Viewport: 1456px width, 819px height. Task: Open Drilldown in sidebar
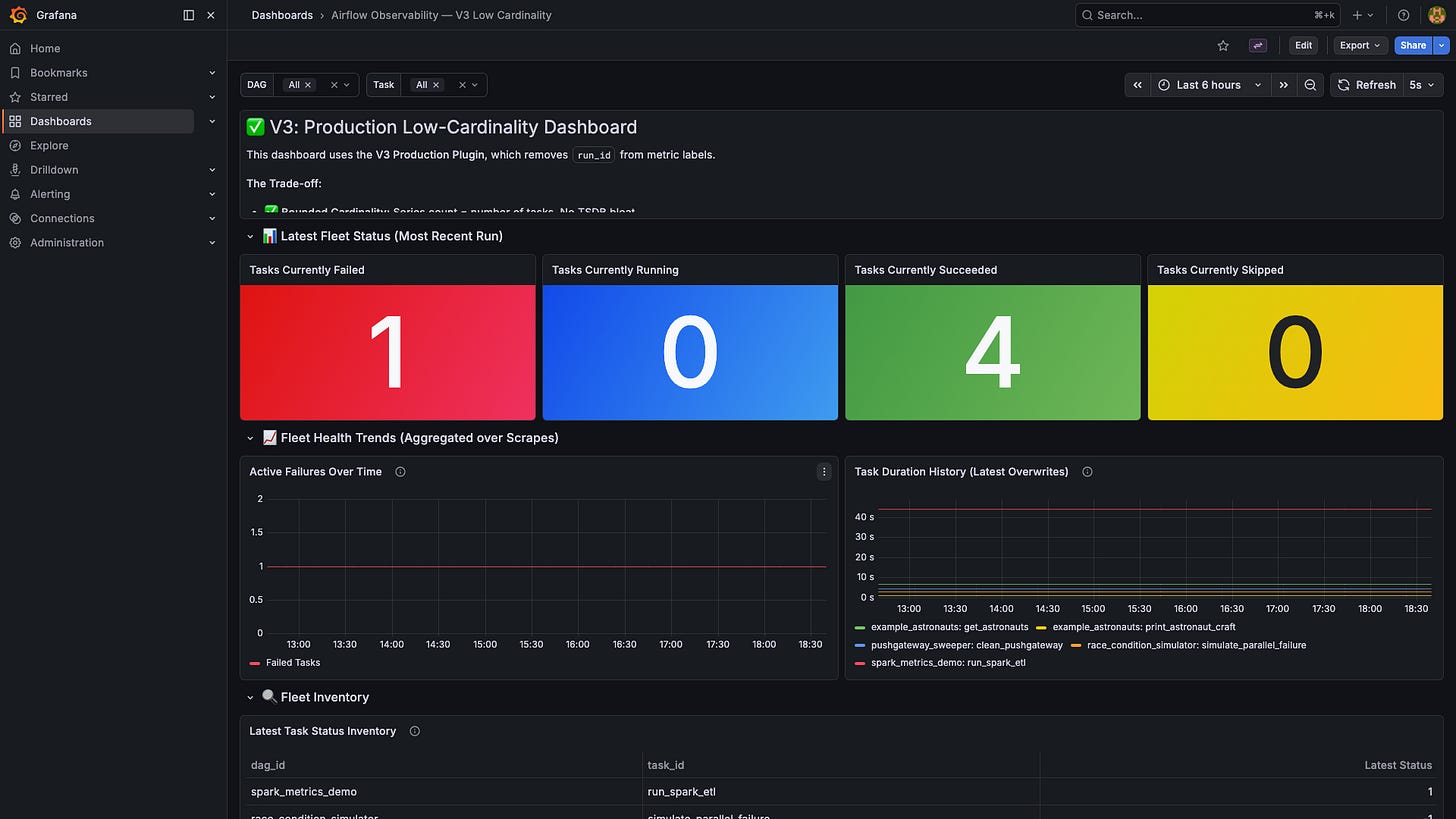[54, 170]
